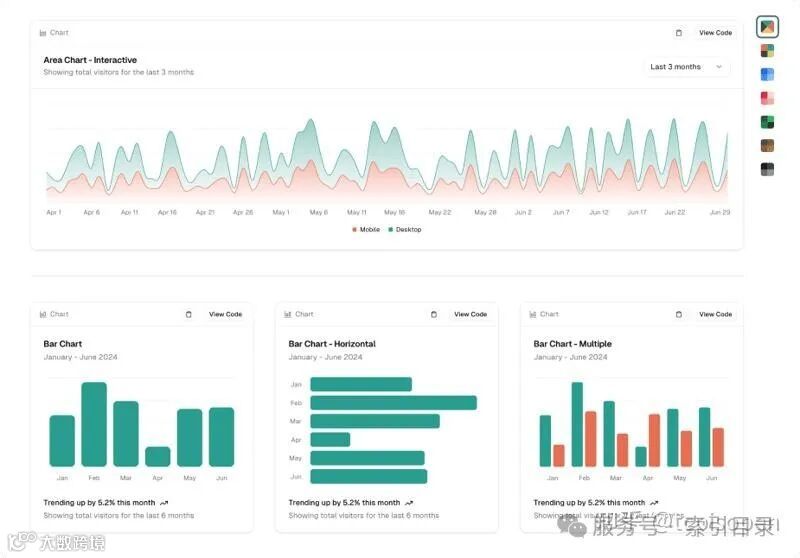Click the Feb bar in the Bar Chart
The width and height of the screenshot is (800, 558).
coord(94,424)
